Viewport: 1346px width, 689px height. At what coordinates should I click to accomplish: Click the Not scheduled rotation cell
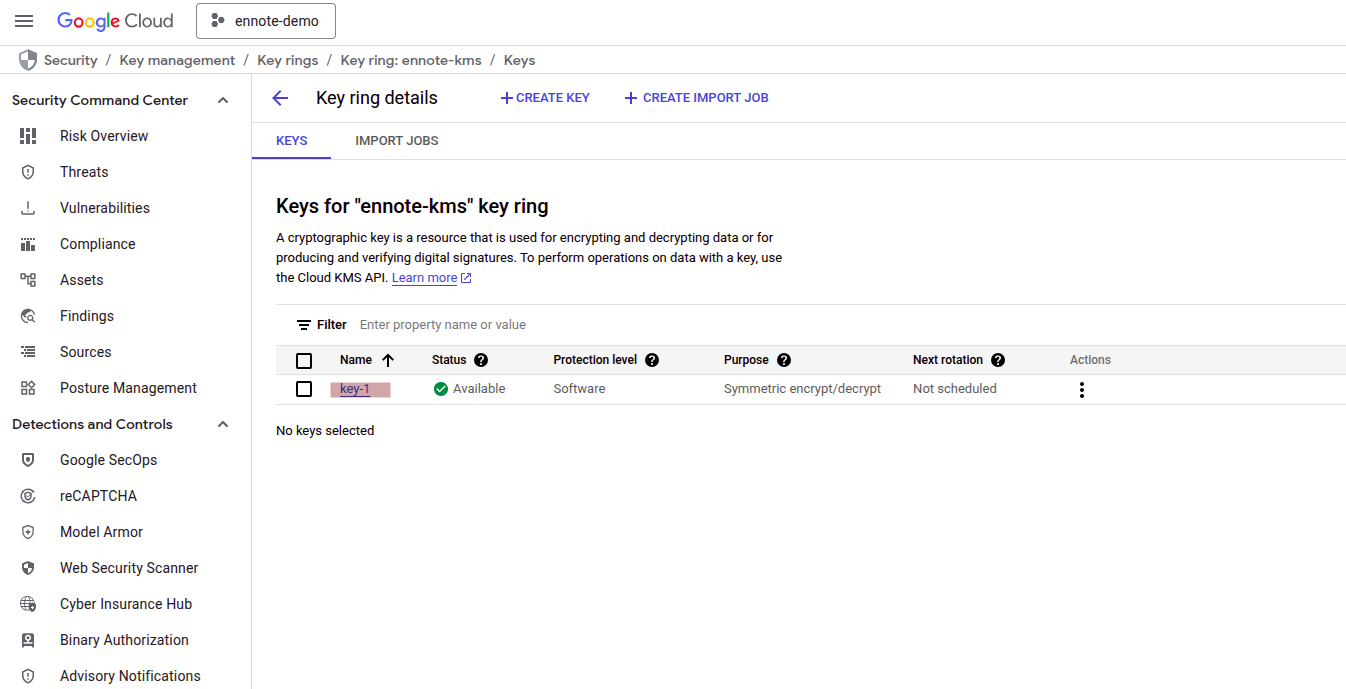[955, 389]
